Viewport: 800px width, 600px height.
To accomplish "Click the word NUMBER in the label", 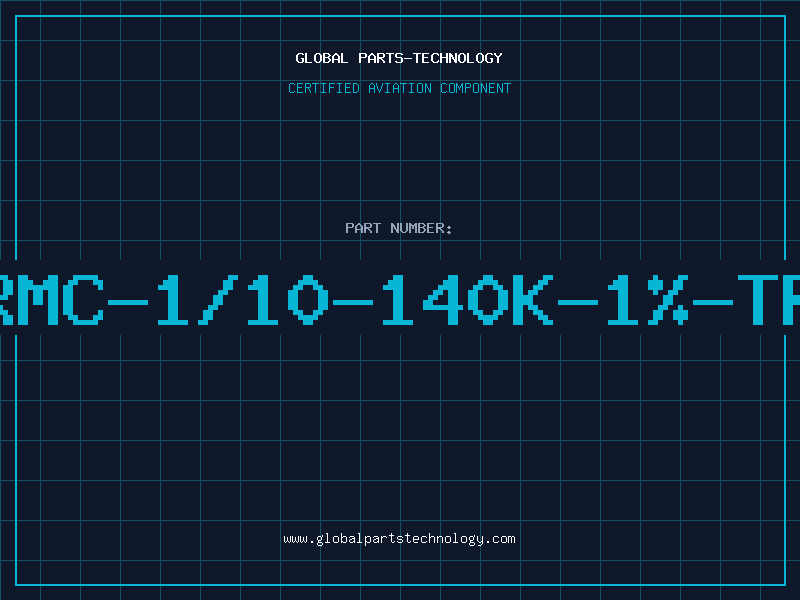I will 417,228.
